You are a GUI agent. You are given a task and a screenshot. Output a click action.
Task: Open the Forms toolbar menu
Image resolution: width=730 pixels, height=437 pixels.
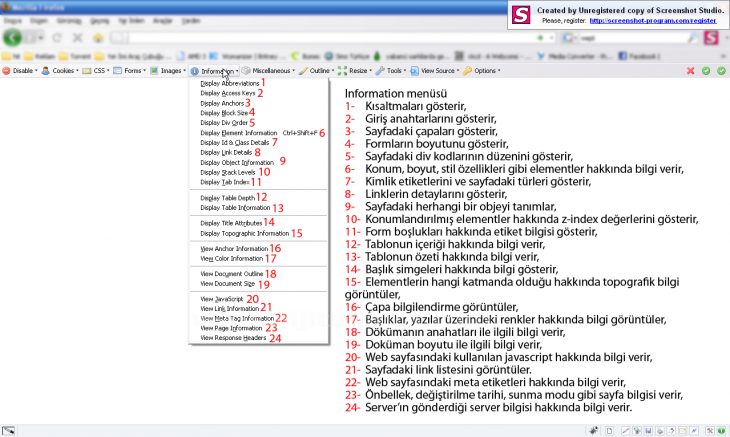coord(130,71)
